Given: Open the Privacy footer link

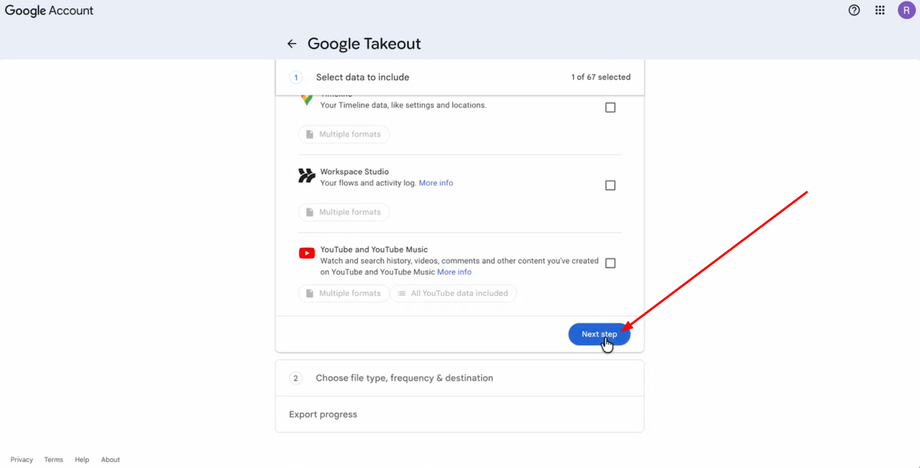Looking at the screenshot, I should coord(22,460).
